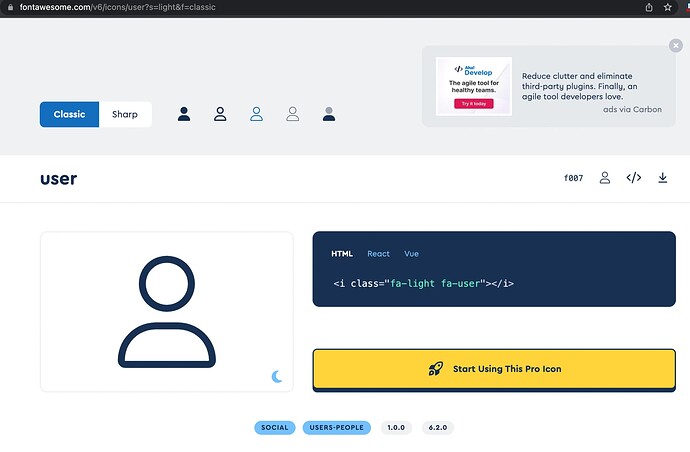Close the Carbon ad banner
The width and height of the screenshot is (690, 452).
676,45
